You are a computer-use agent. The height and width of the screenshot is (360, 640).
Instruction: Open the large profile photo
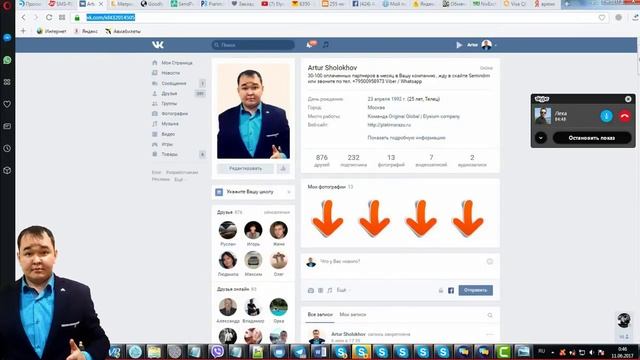[x=253, y=111]
